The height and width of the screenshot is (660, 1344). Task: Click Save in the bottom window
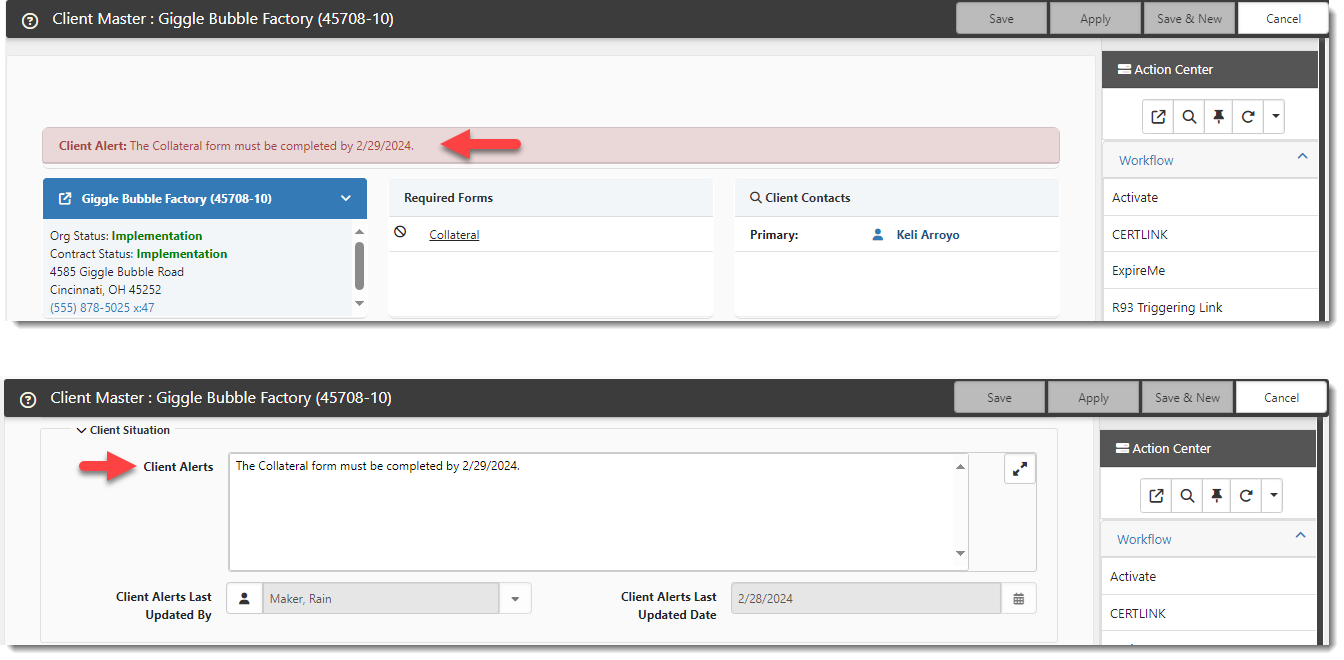click(999, 398)
